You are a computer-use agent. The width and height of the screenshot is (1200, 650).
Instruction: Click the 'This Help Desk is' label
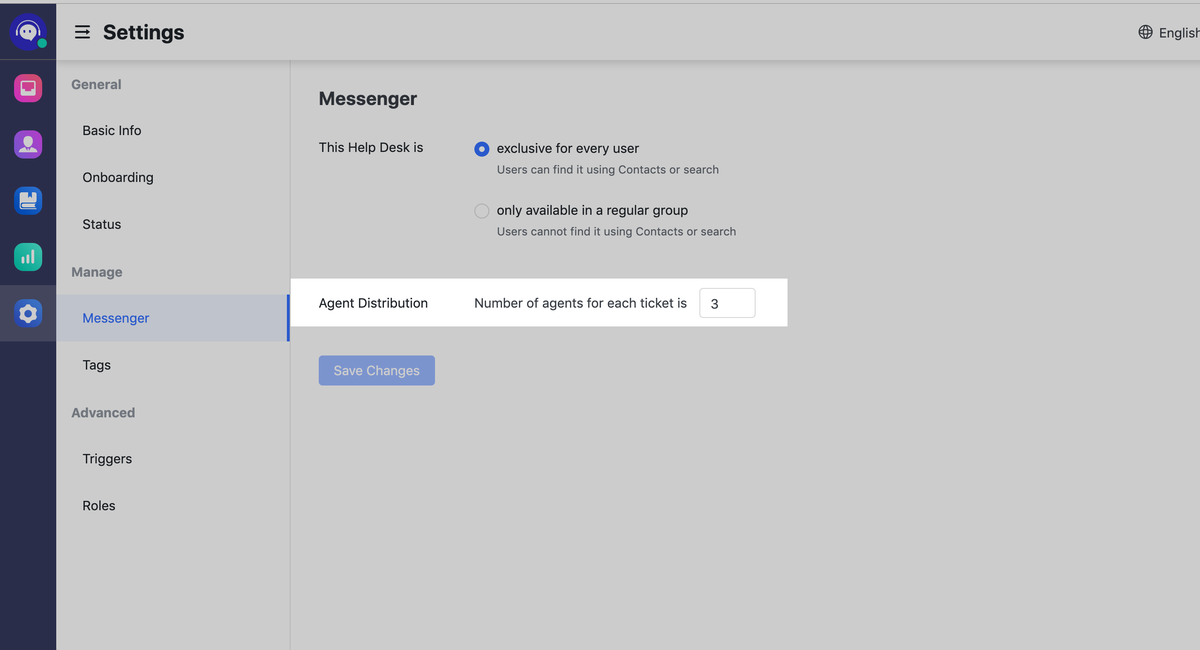tap(371, 147)
